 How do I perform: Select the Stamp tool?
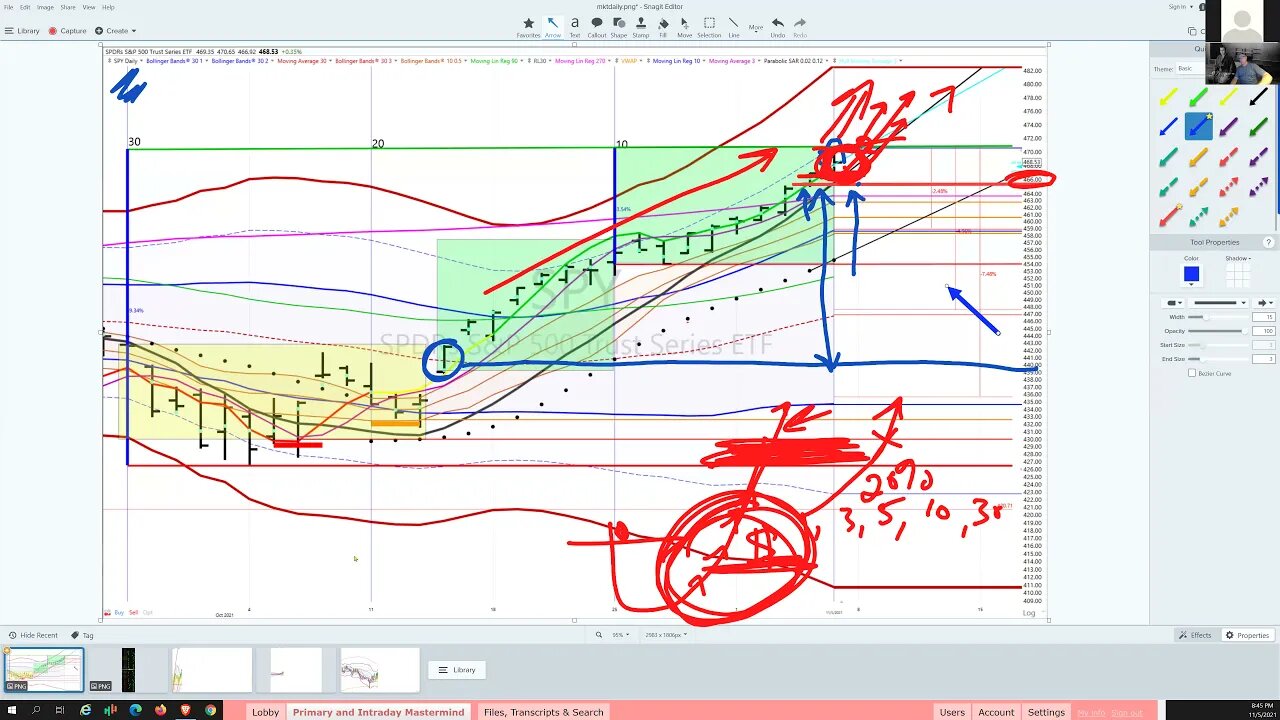[641, 26]
